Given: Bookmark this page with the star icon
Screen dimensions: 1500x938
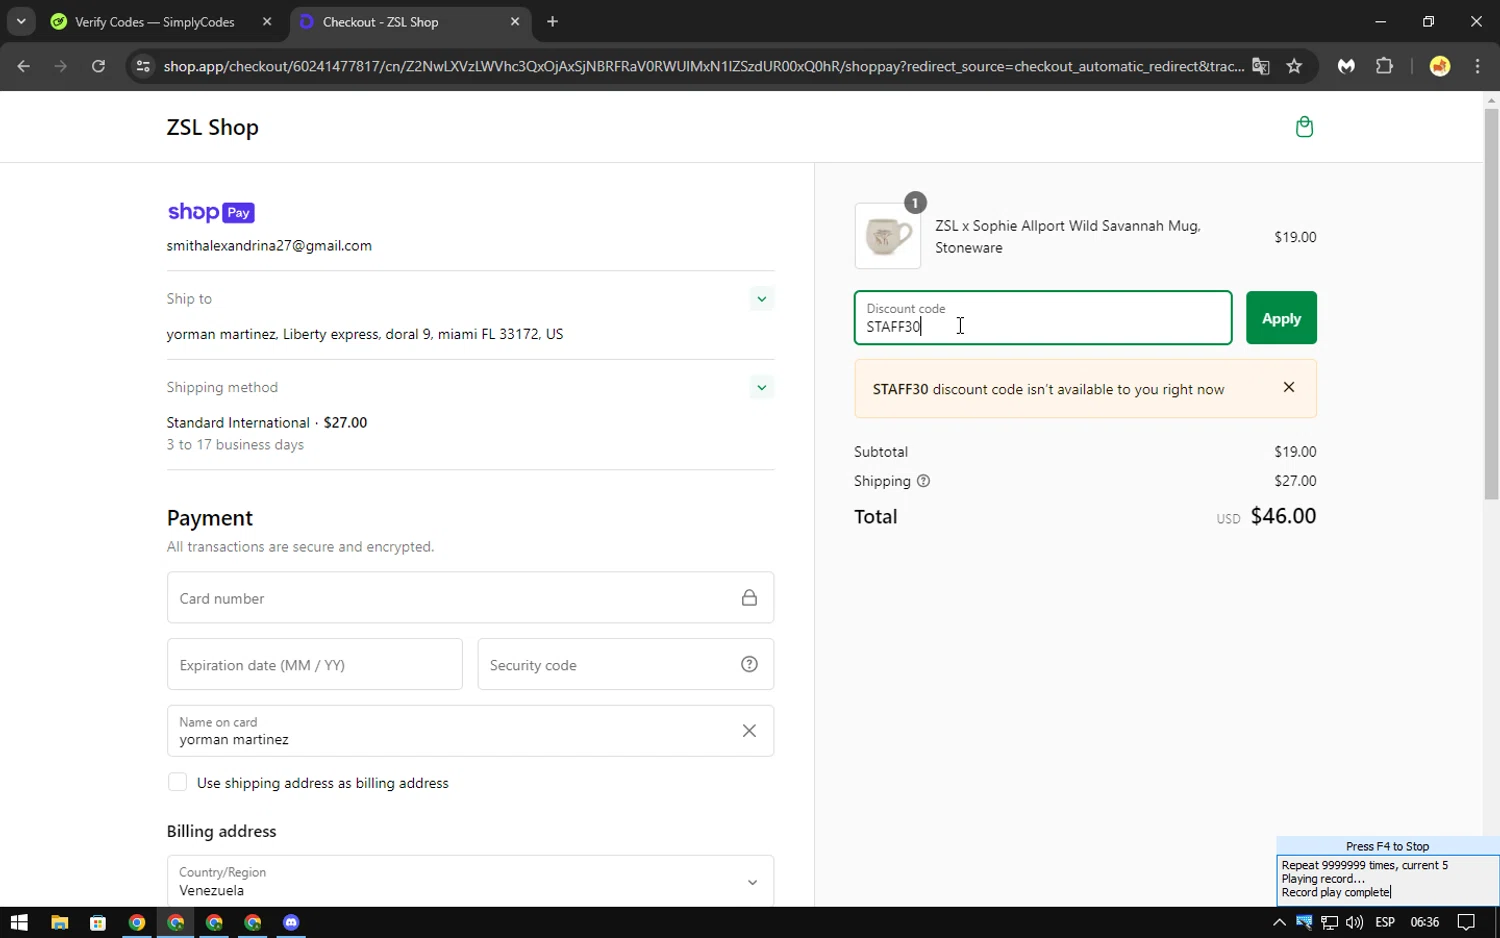Looking at the screenshot, I should [1294, 66].
